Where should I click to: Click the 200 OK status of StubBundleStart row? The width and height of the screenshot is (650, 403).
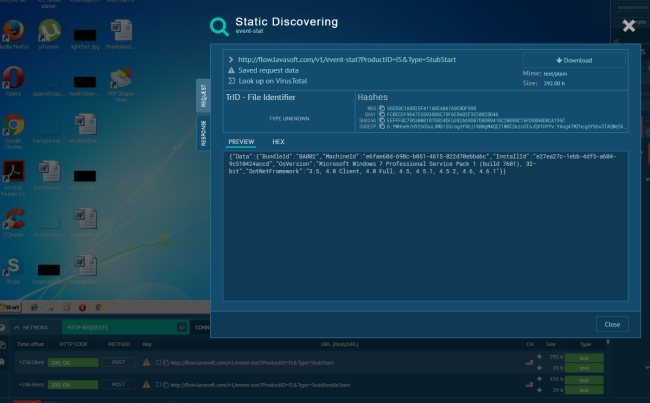[x=73, y=385]
